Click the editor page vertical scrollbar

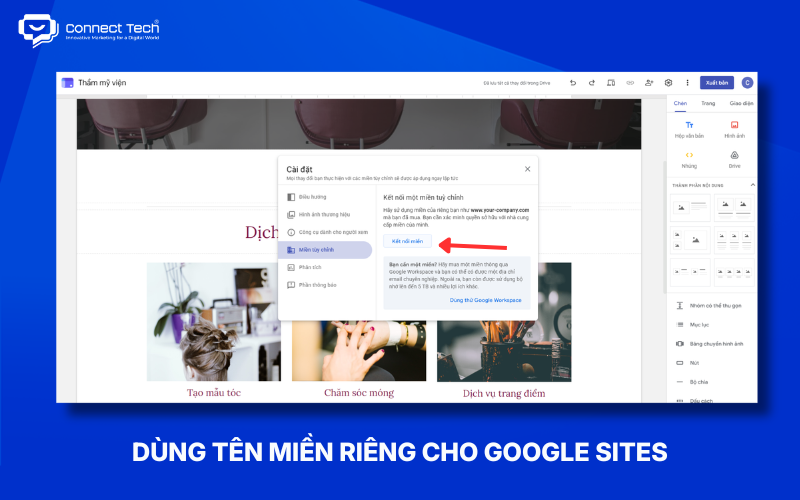click(664, 227)
